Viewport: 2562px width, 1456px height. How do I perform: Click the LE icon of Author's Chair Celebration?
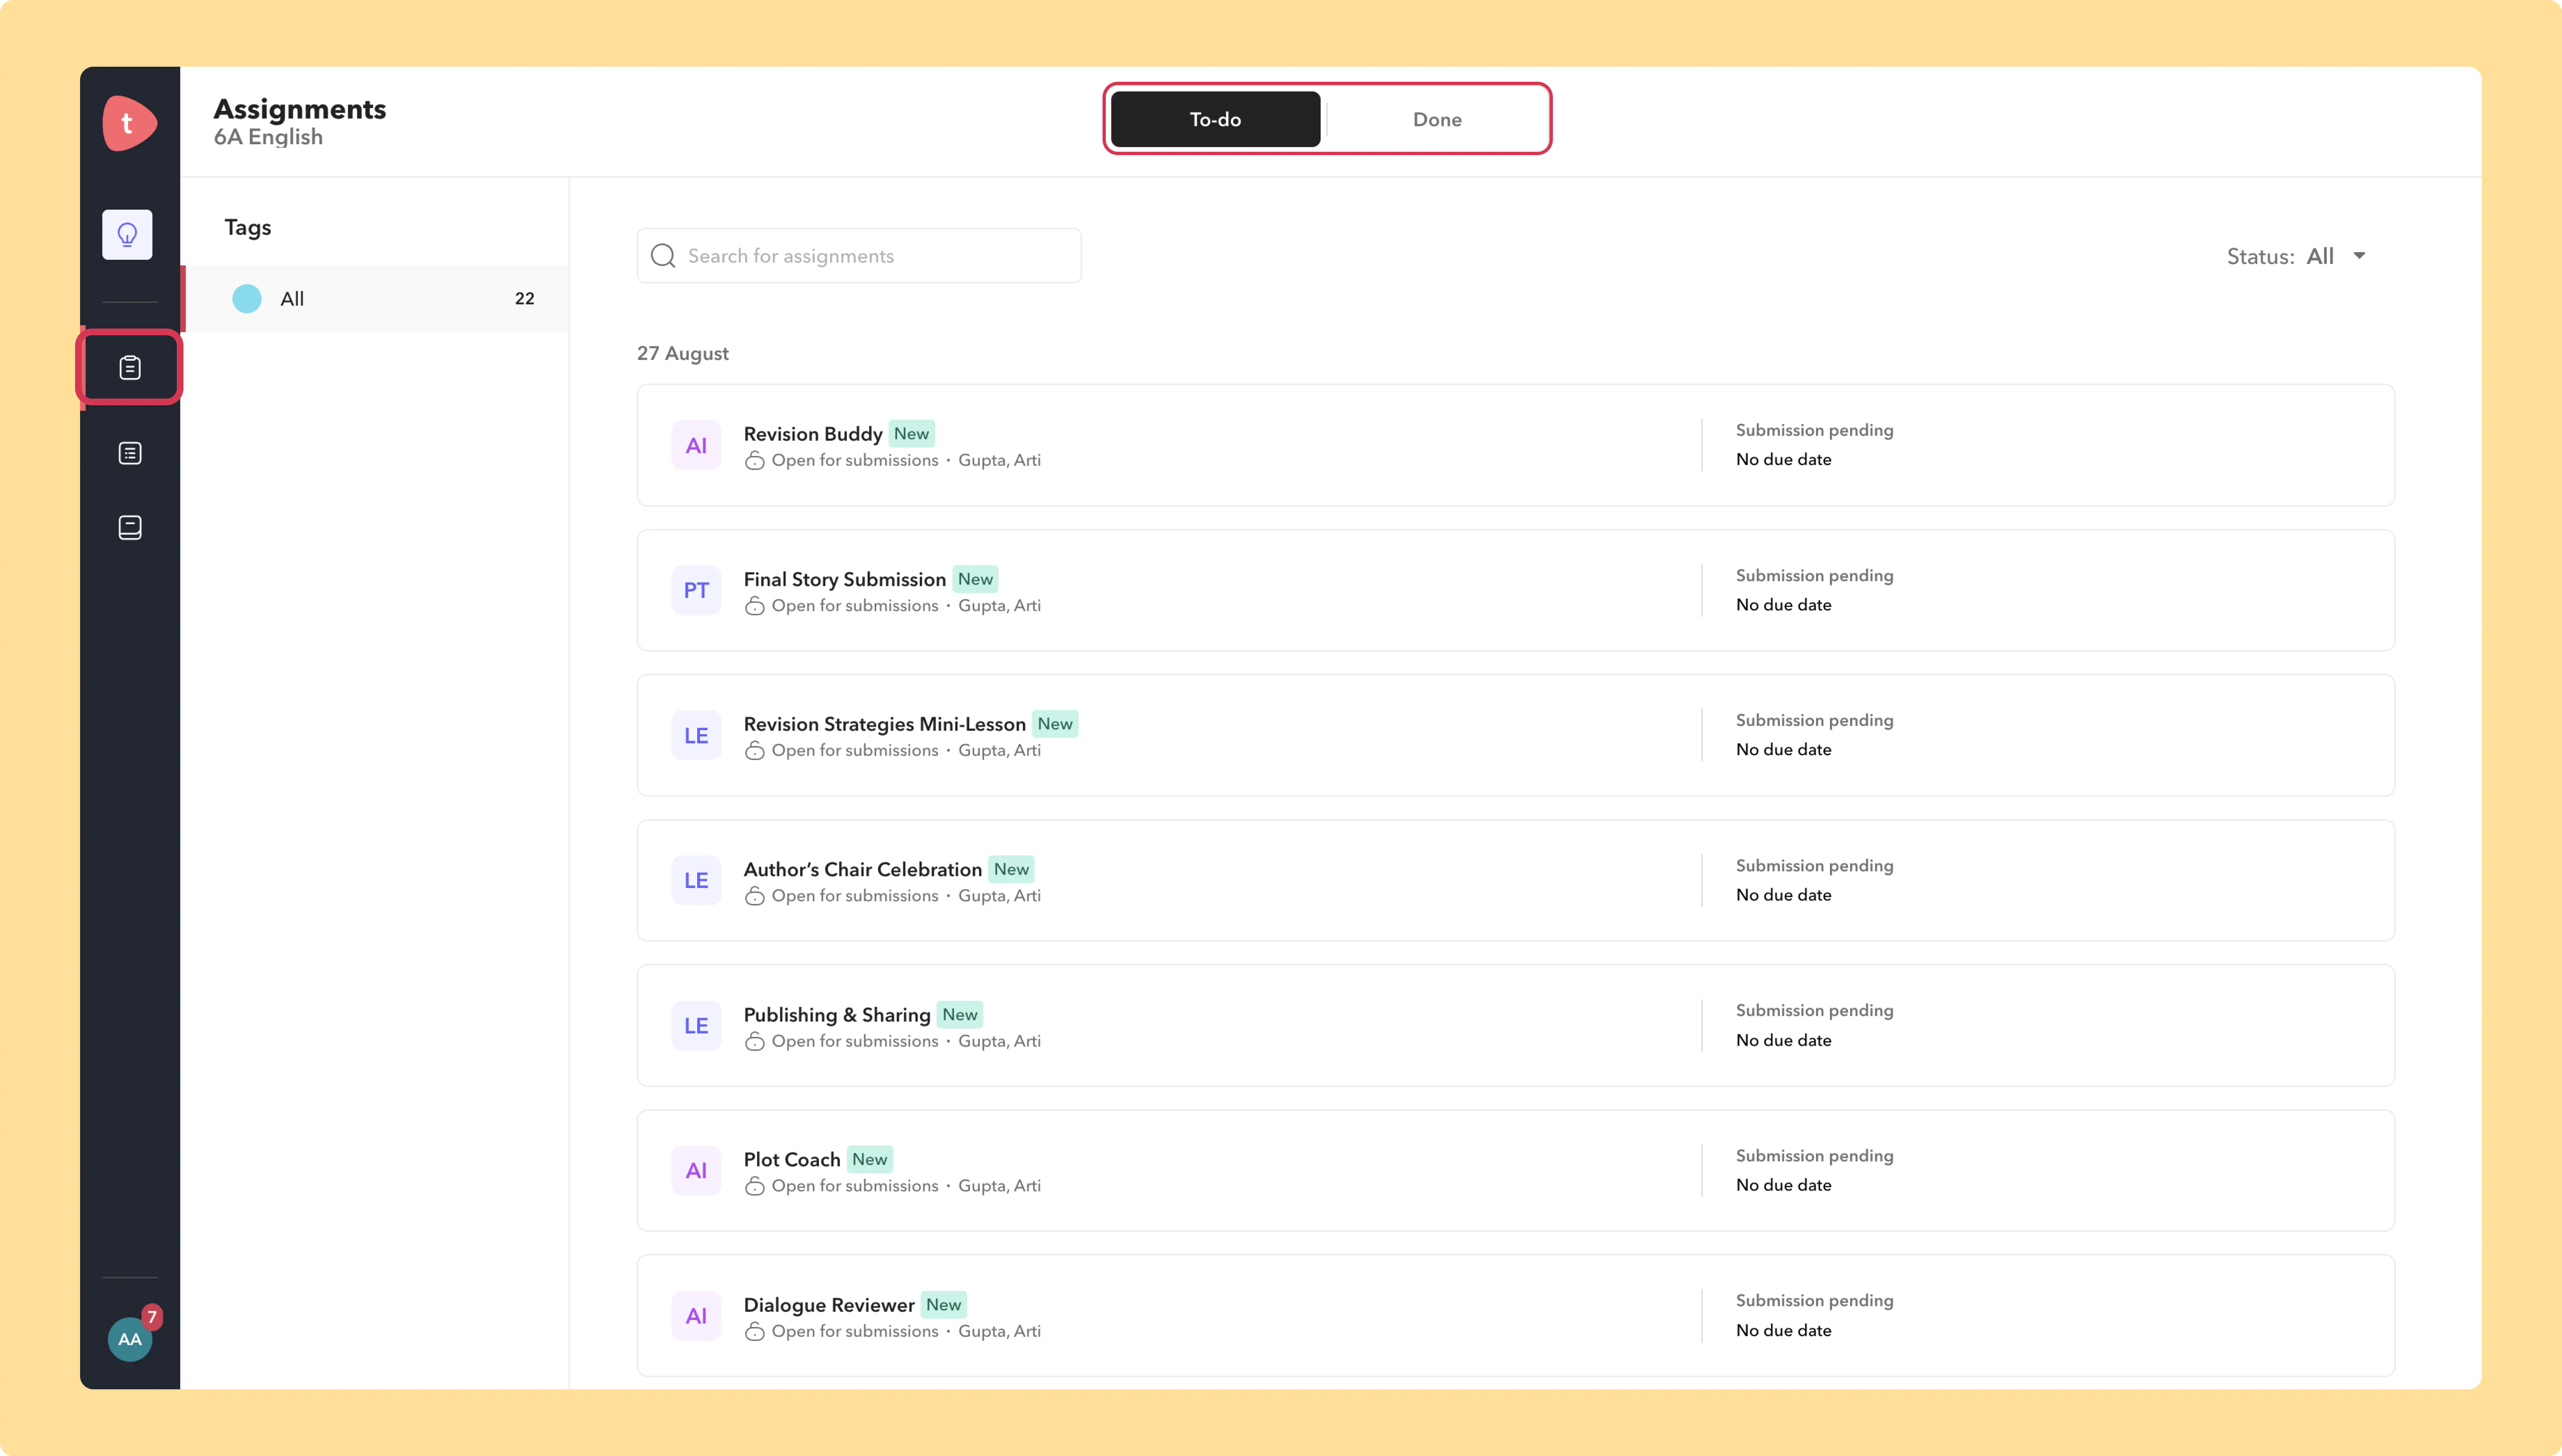pyautogui.click(x=696, y=880)
